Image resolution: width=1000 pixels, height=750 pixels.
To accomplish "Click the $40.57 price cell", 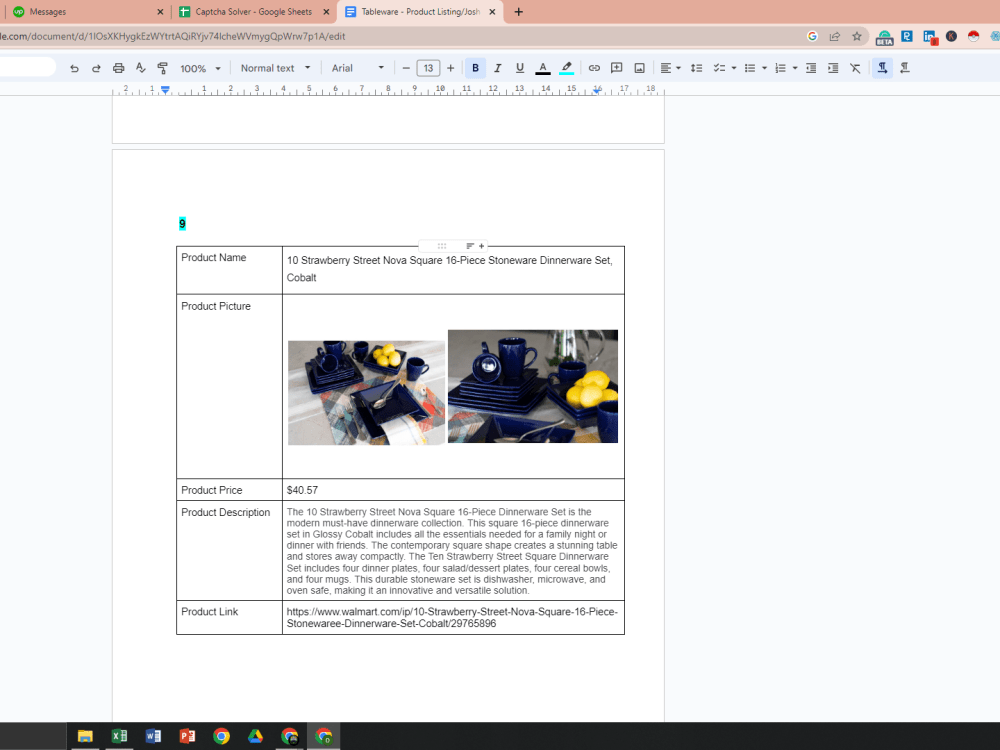I will pos(453,490).
